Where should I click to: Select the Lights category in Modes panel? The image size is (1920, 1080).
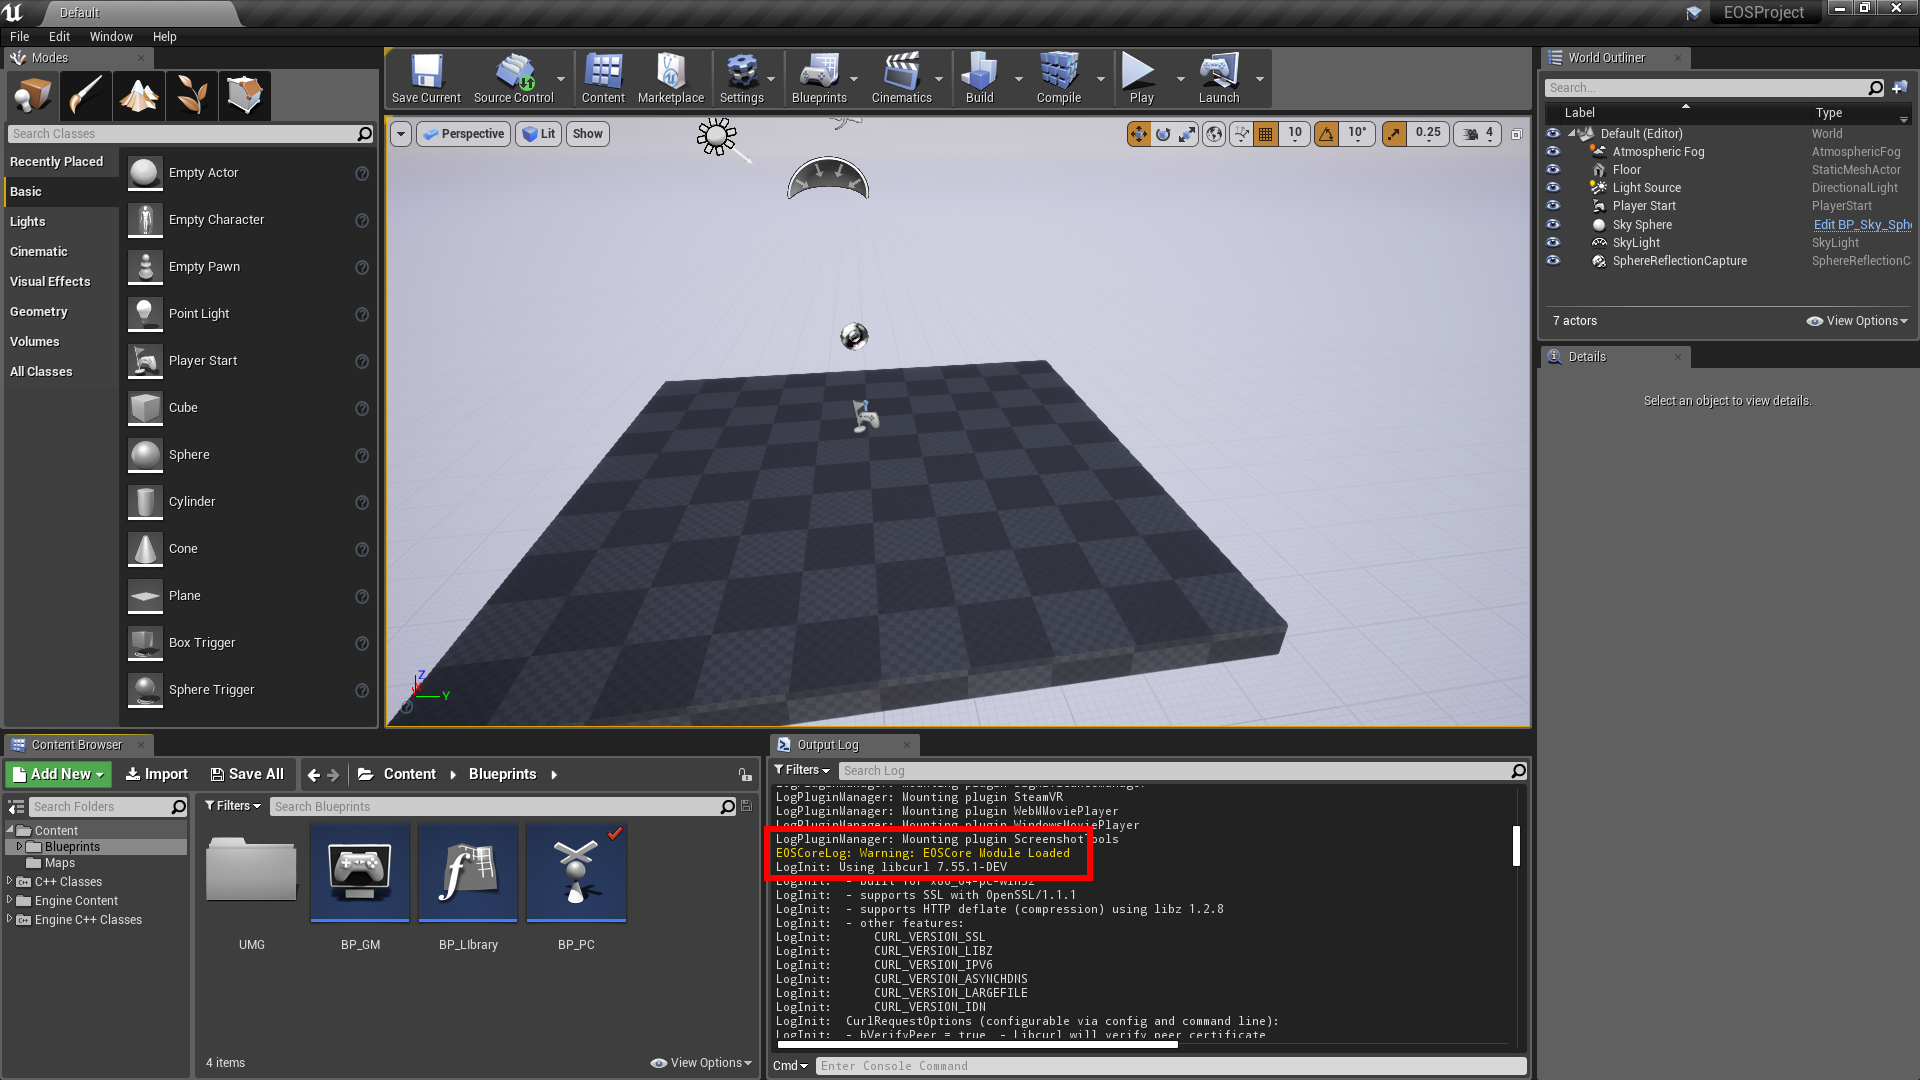(28, 222)
